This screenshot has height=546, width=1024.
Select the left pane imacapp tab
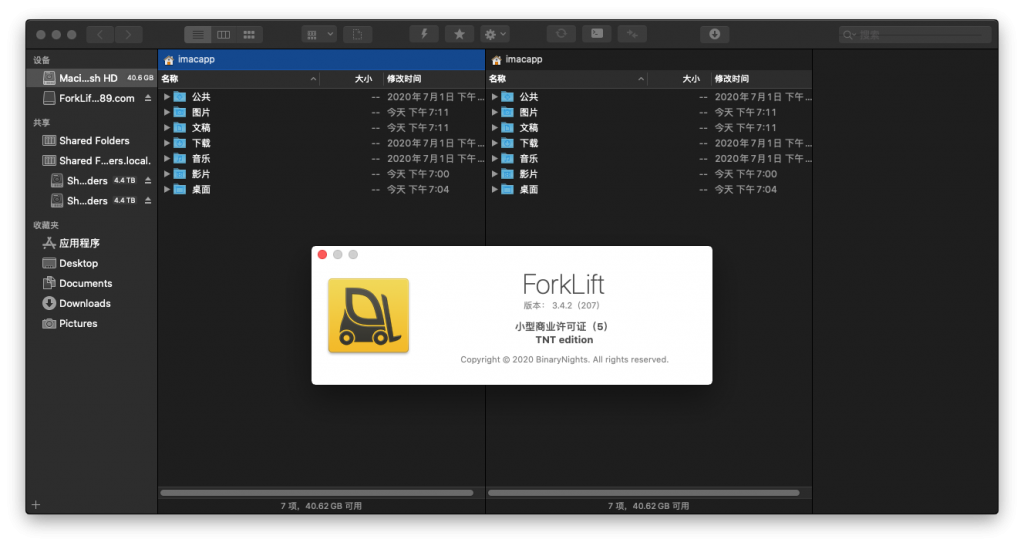pos(321,59)
